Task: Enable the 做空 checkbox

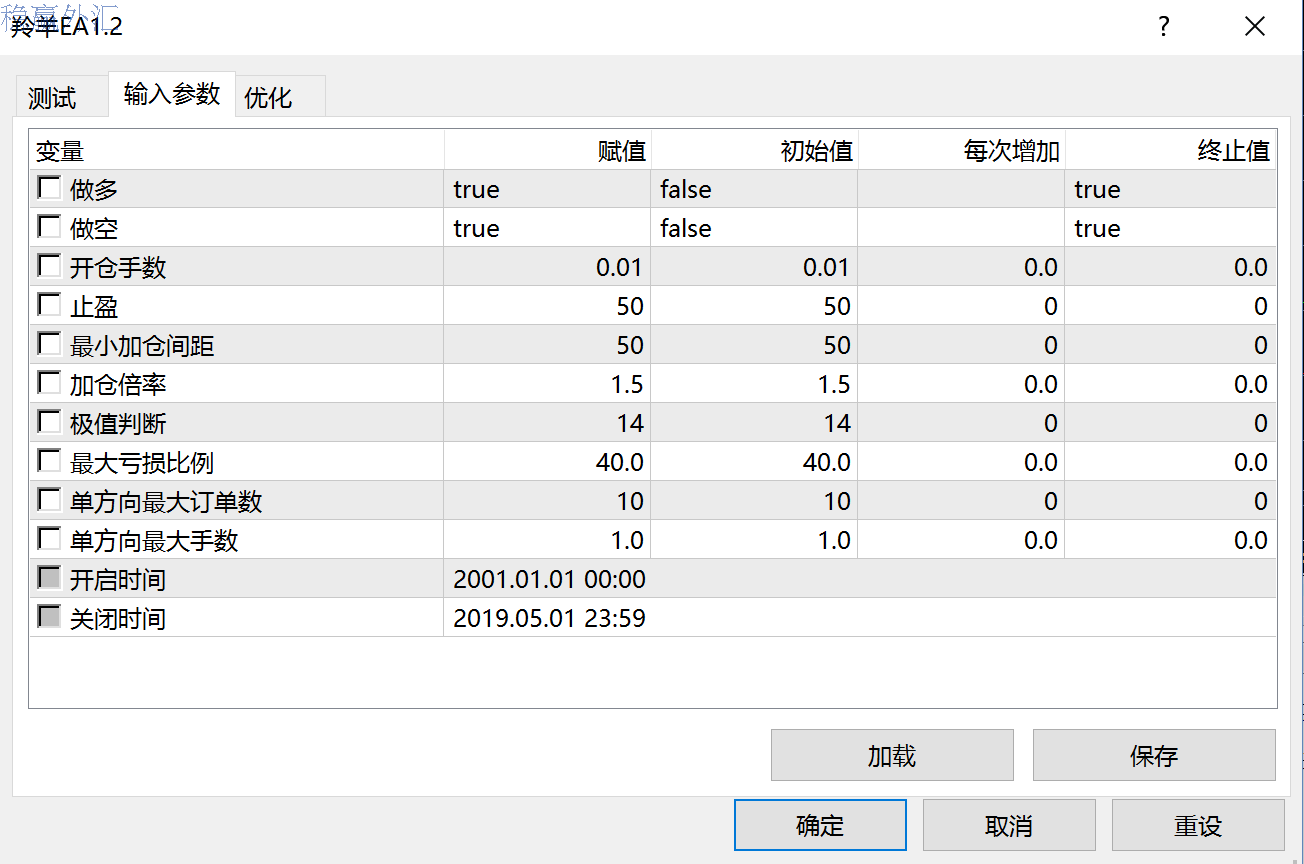Action: 49,227
